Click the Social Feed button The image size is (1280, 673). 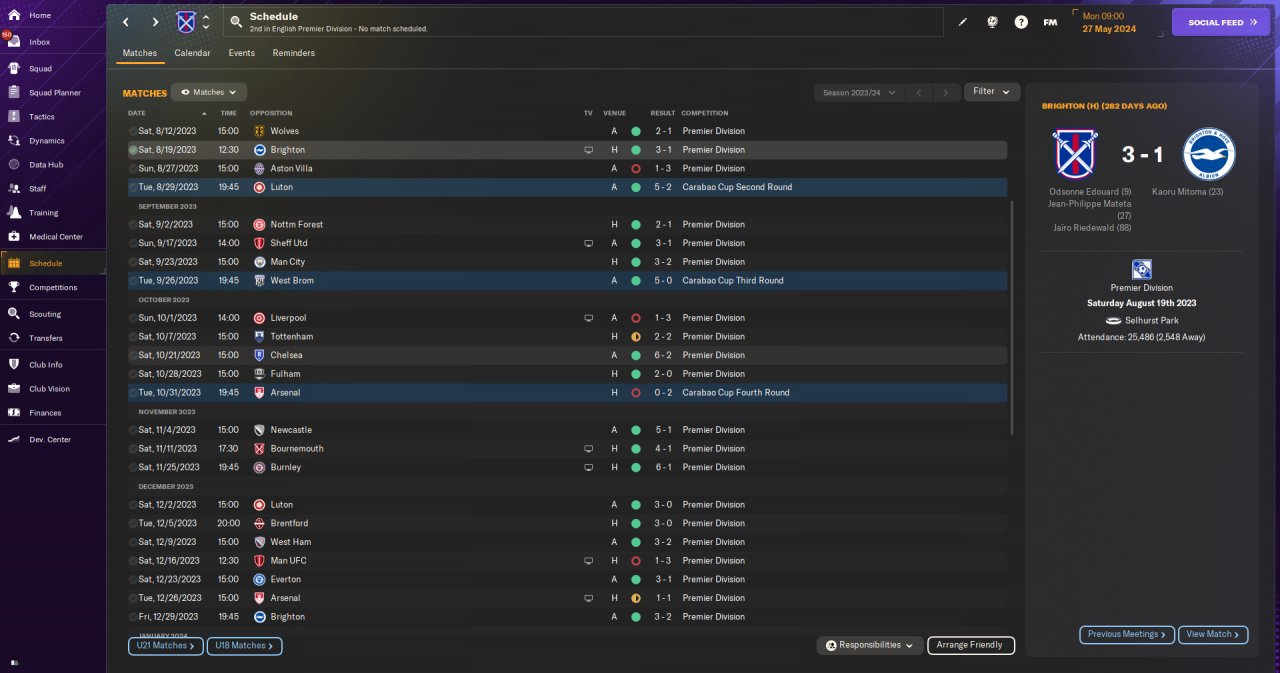[1220, 22]
